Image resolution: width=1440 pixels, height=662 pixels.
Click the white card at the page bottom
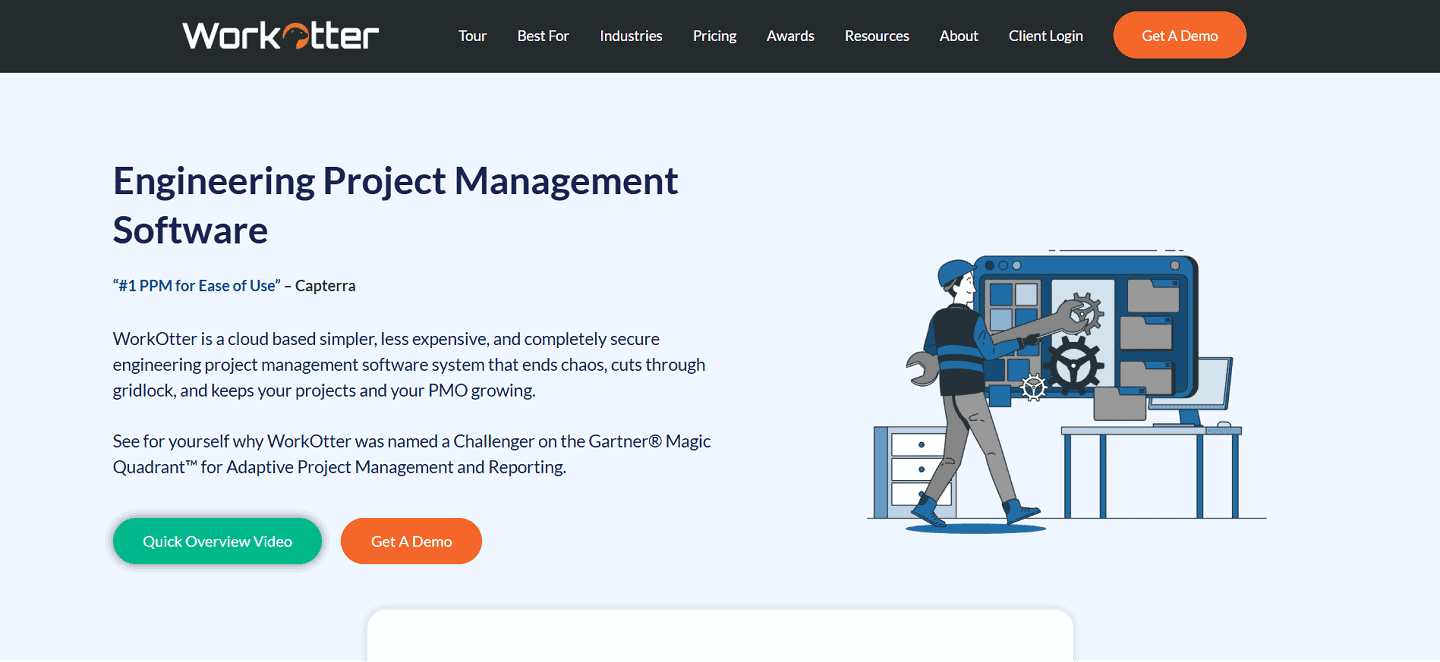(720, 640)
